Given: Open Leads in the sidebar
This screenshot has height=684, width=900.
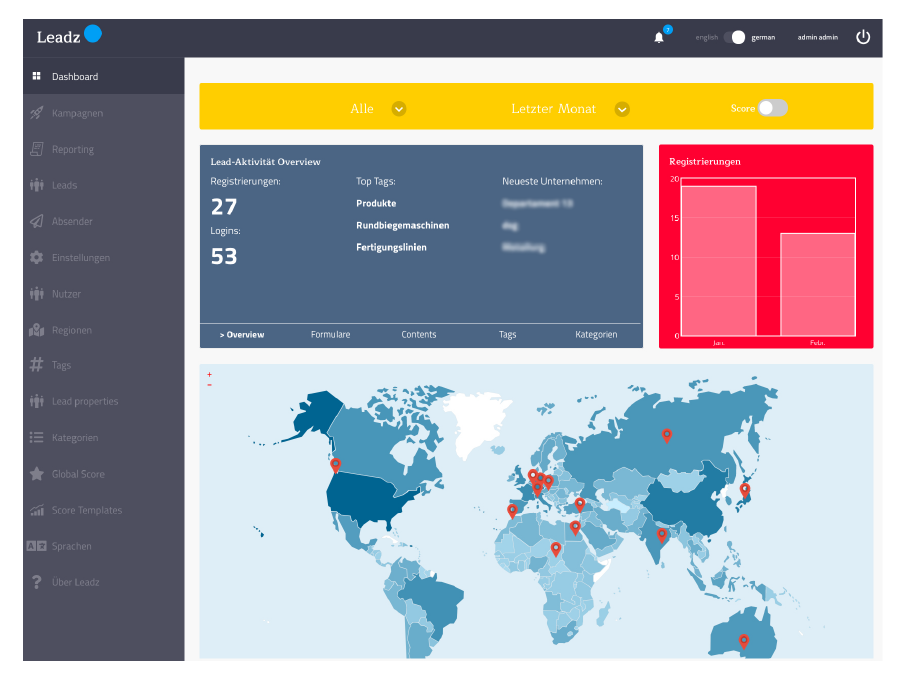Looking at the screenshot, I should 104,185.
